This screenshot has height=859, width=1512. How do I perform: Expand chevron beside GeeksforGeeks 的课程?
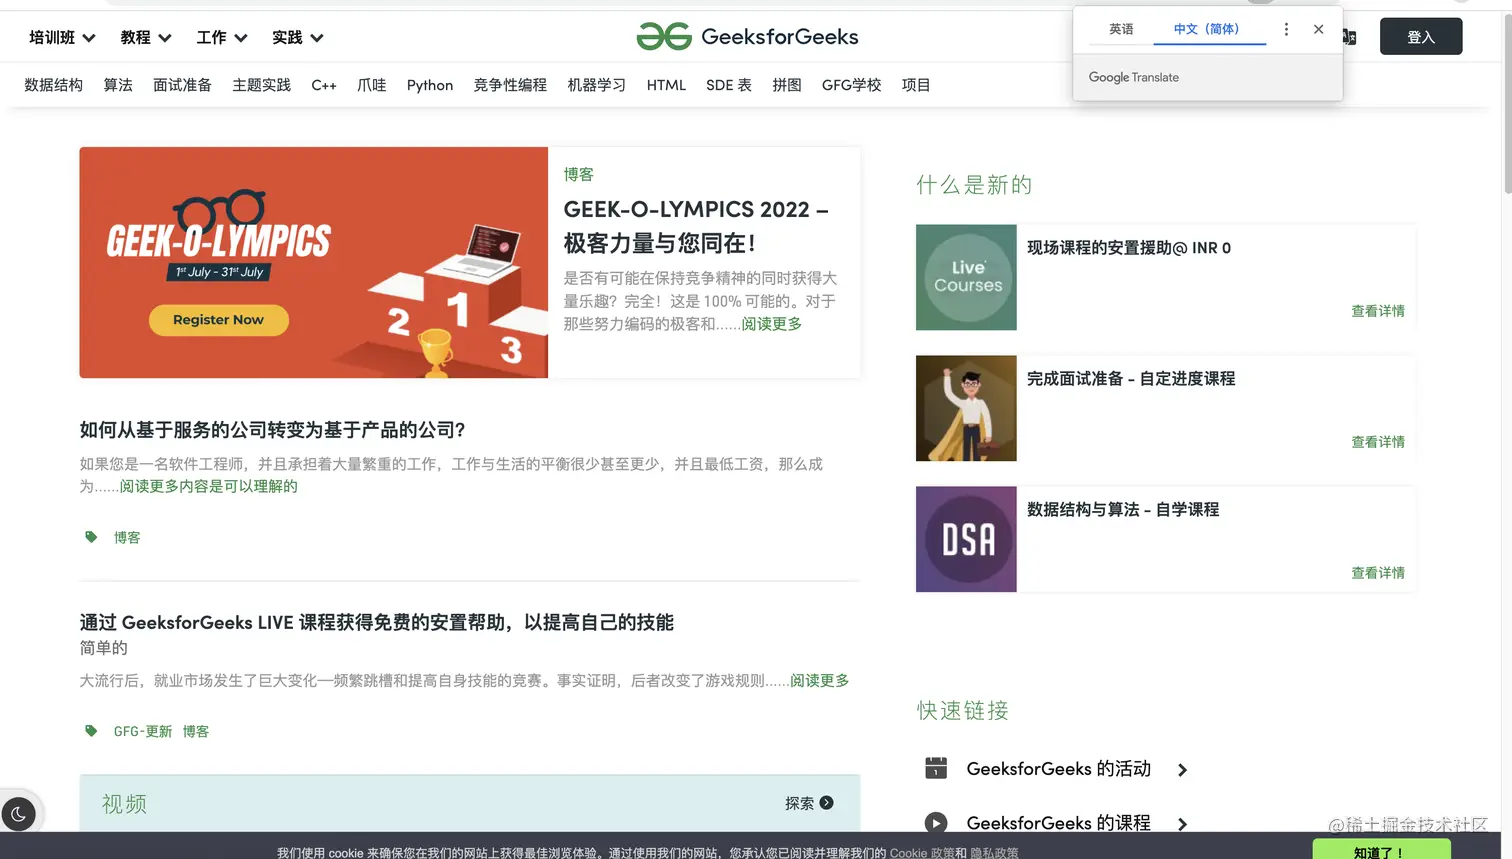[x=1182, y=824]
